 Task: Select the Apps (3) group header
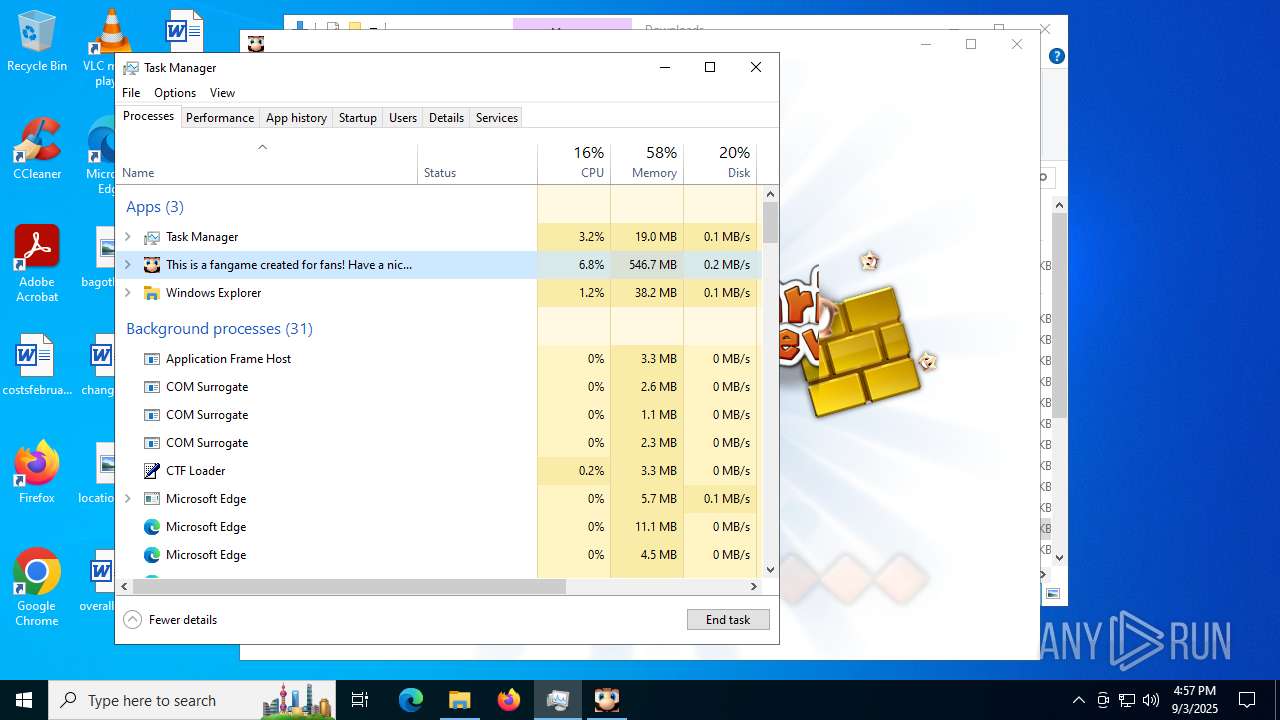(x=155, y=207)
